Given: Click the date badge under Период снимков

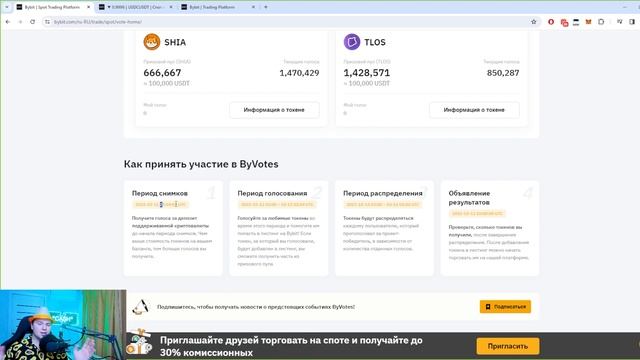Looking at the screenshot, I should (x=160, y=204).
